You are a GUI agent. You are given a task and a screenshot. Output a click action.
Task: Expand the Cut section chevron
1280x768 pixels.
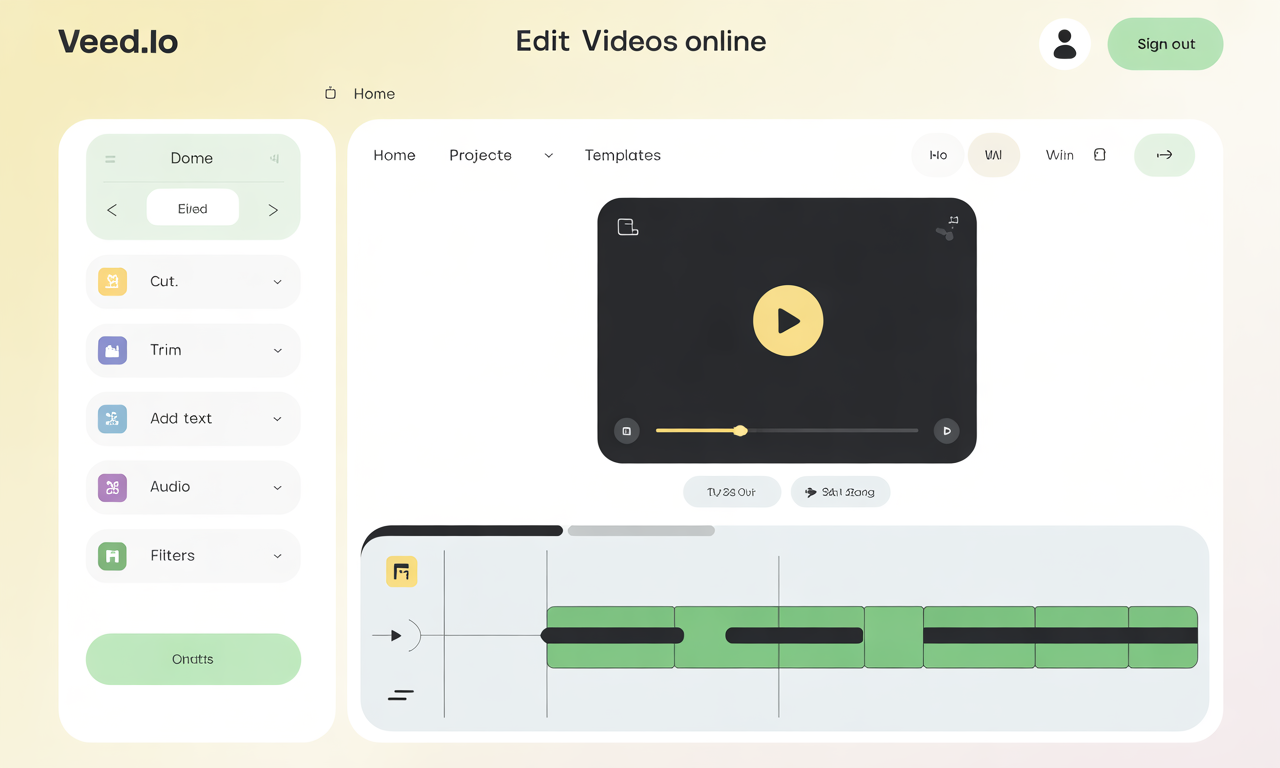277,282
